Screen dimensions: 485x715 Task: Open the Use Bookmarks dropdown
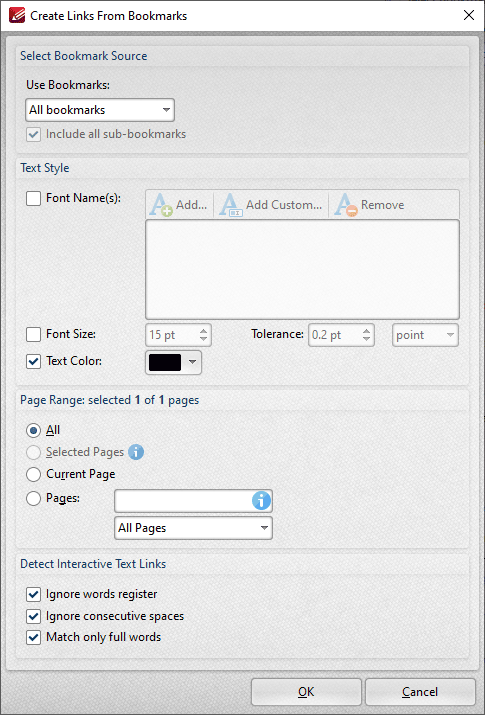[x=100, y=110]
